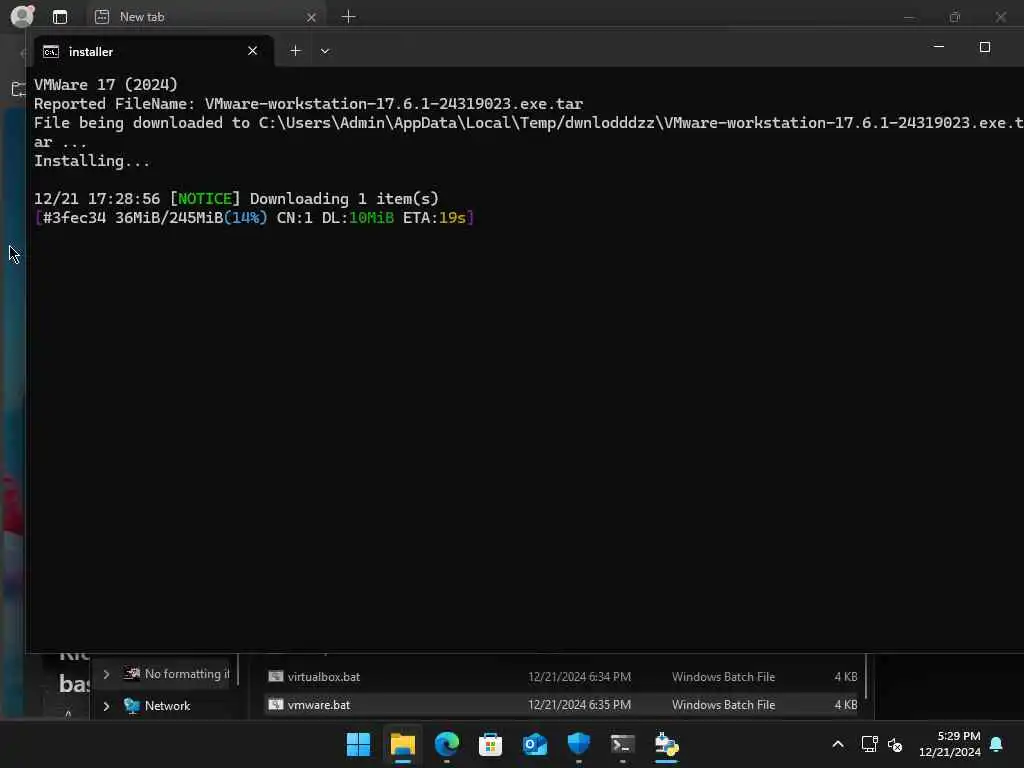Click the ETA:19s download progress text

pyautogui.click(x=434, y=217)
